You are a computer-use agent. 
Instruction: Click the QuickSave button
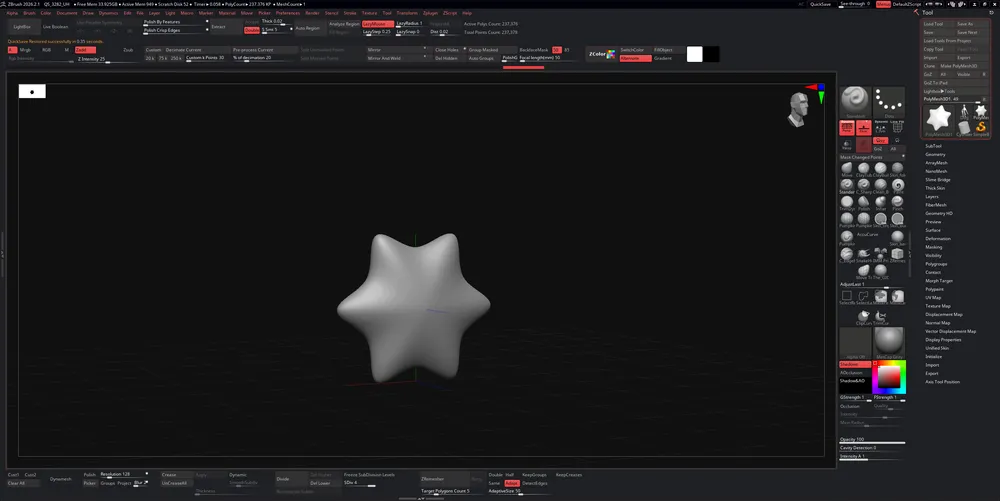click(x=820, y=4)
